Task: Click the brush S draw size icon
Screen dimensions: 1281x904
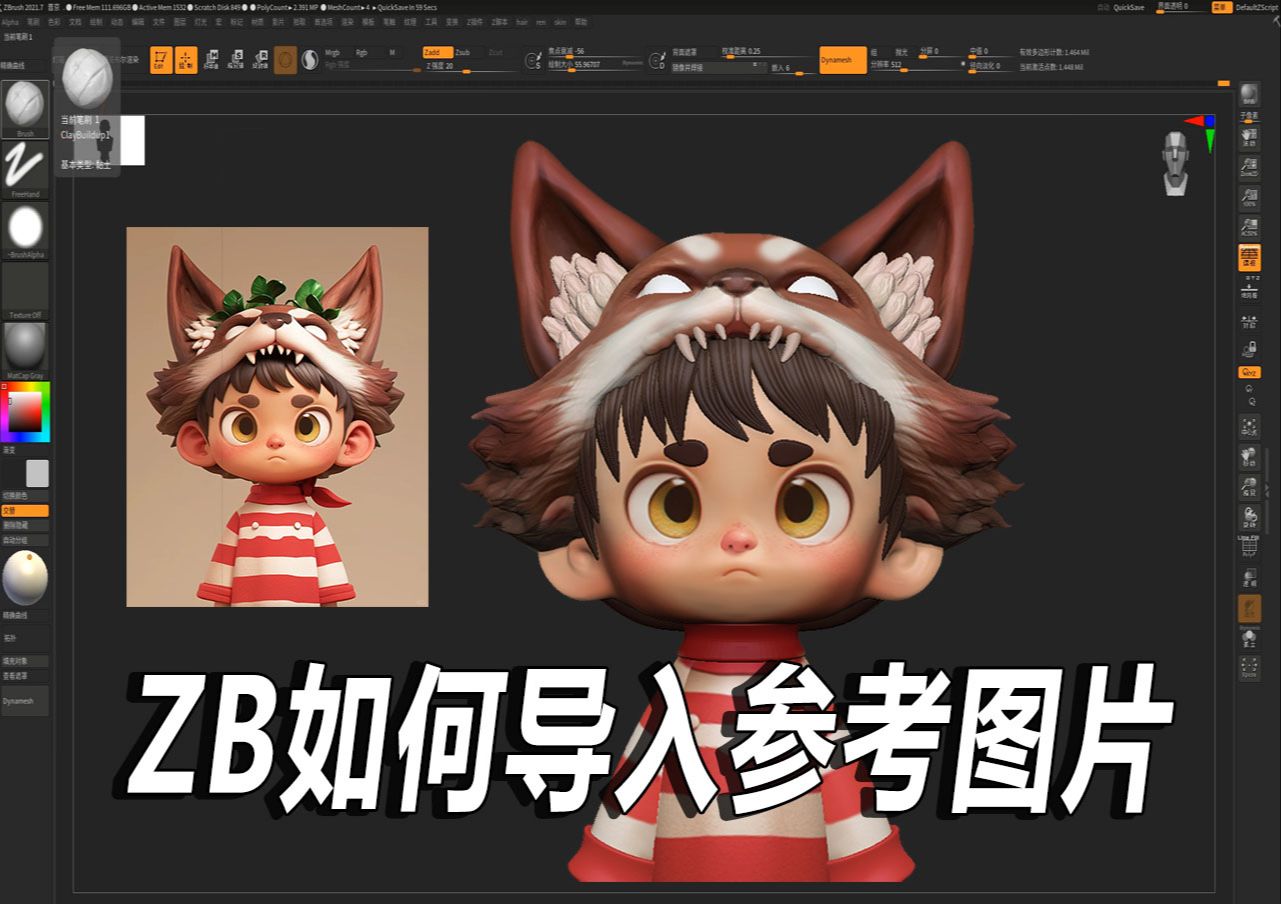Action: tap(533, 61)
